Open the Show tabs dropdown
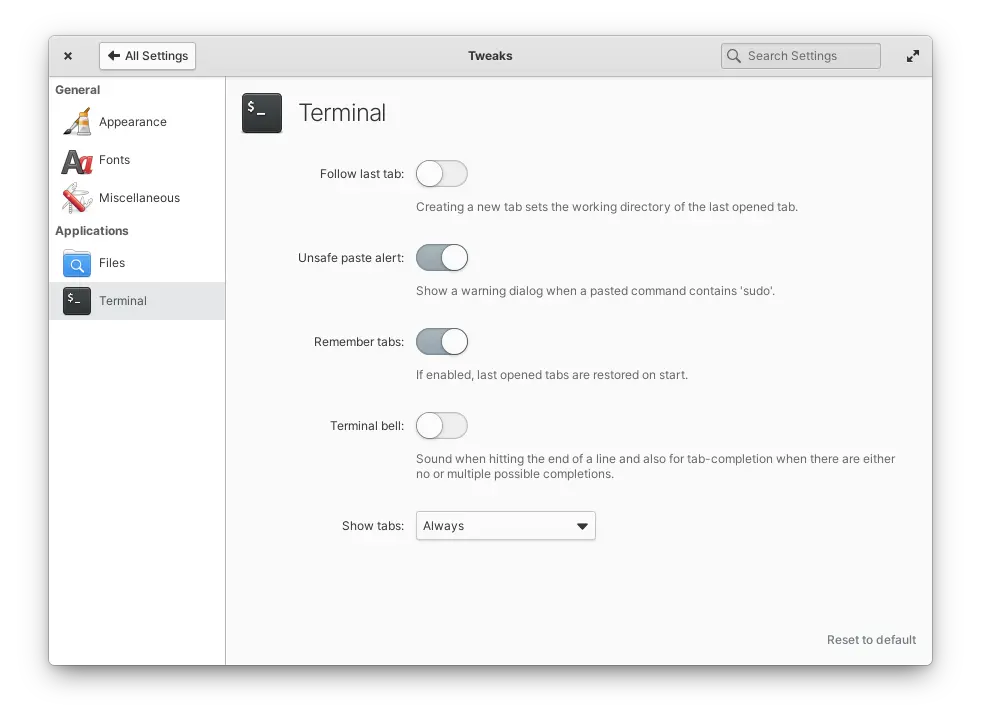 (505, 526)
